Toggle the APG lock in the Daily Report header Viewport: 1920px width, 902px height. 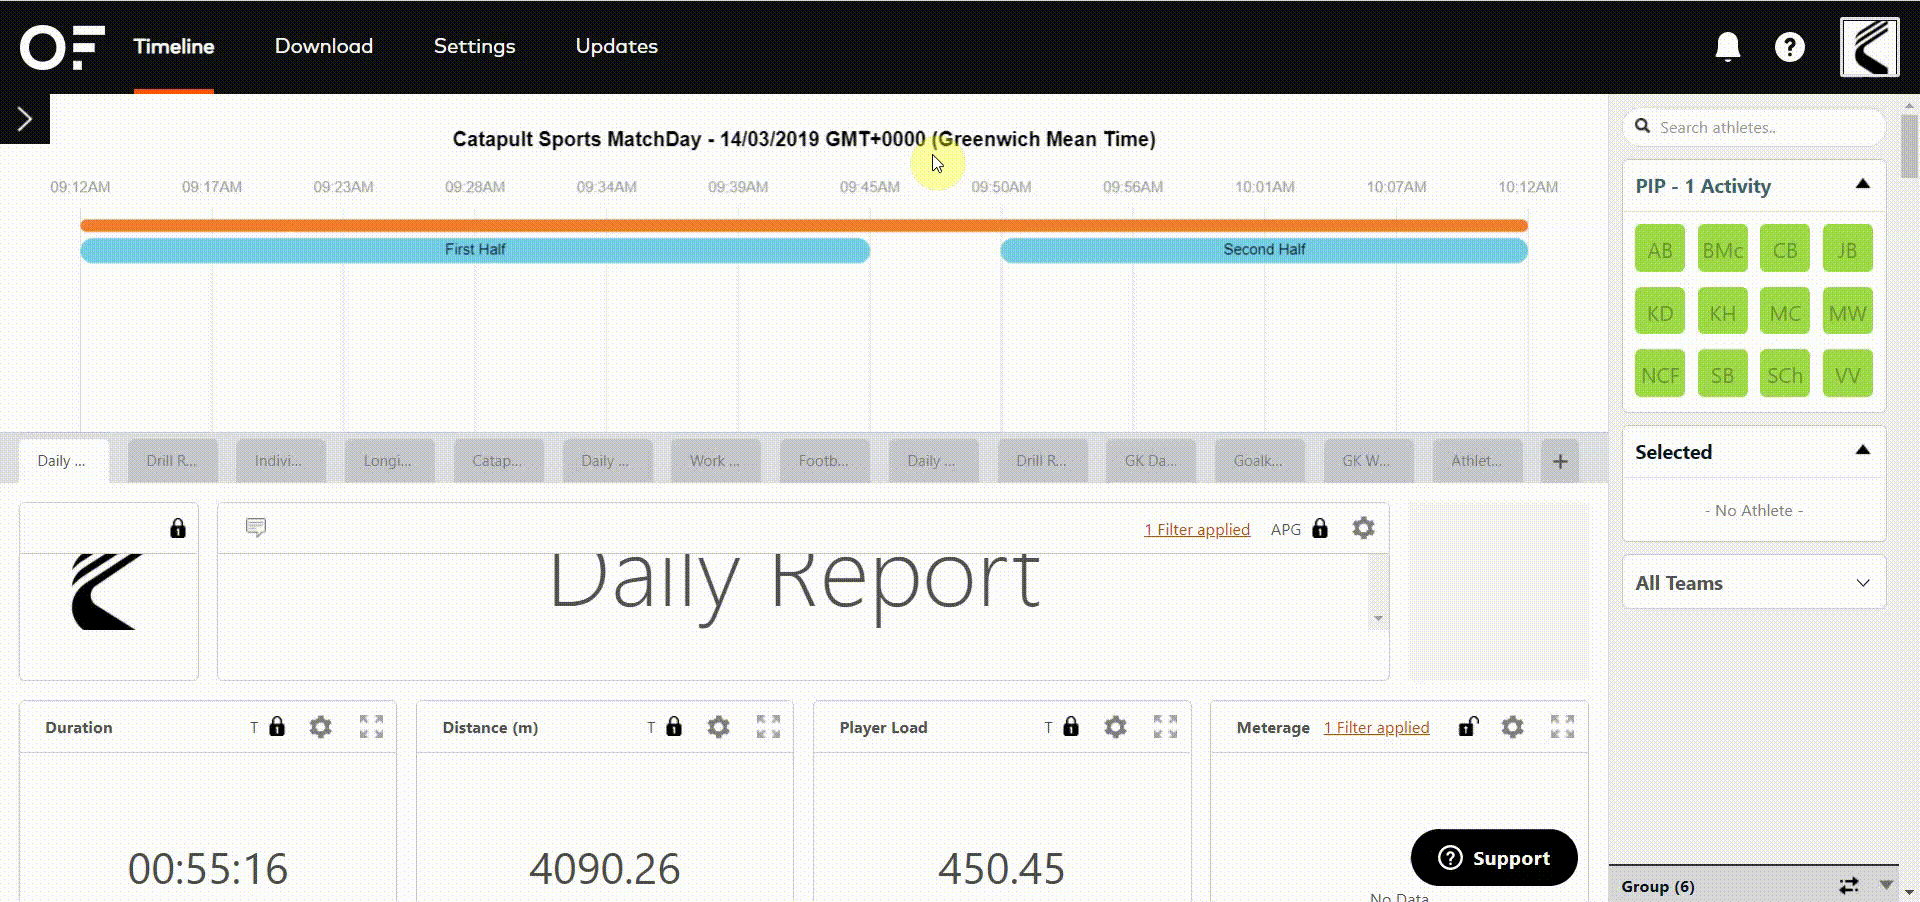(1320, 528)
